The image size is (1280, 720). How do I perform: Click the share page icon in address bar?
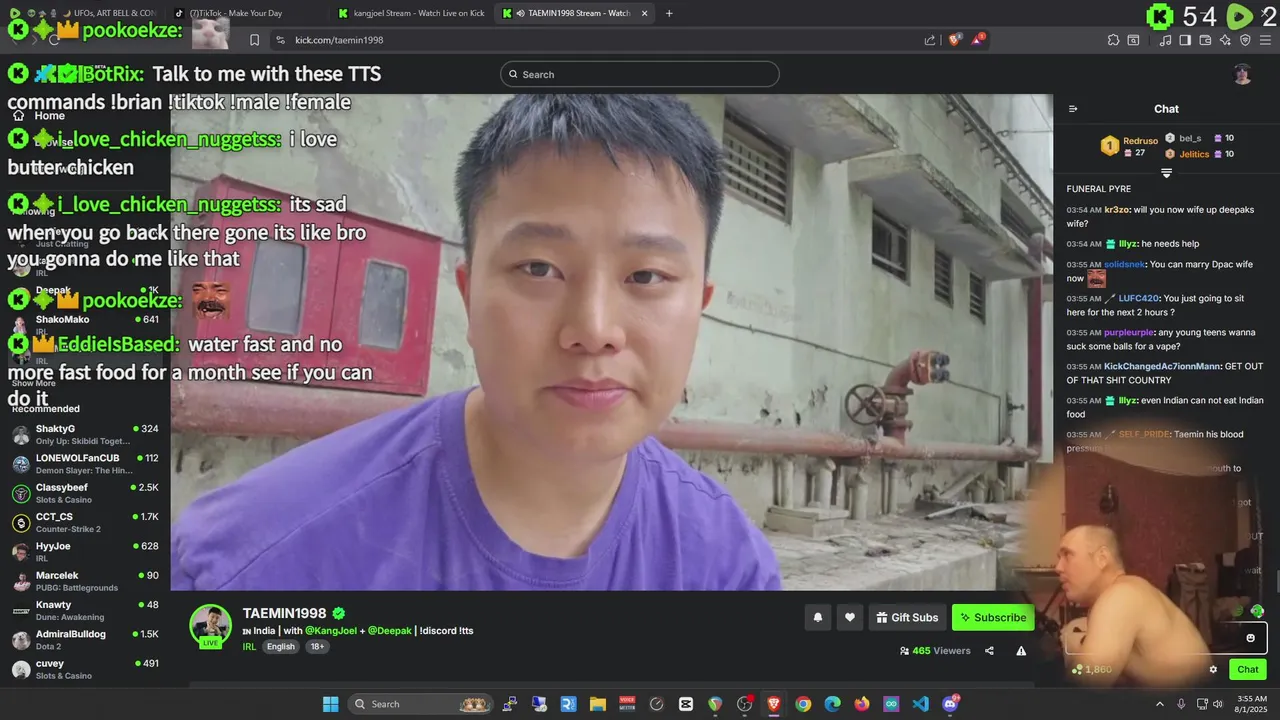pyautogui.click(x=930, y=40)
